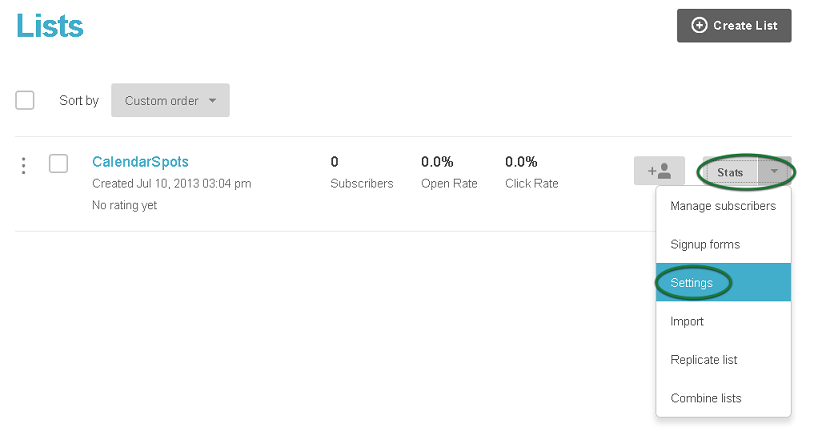814x432 pixels.
Task: Open the Custom order sort dropdown
Action: coord(170,100)
